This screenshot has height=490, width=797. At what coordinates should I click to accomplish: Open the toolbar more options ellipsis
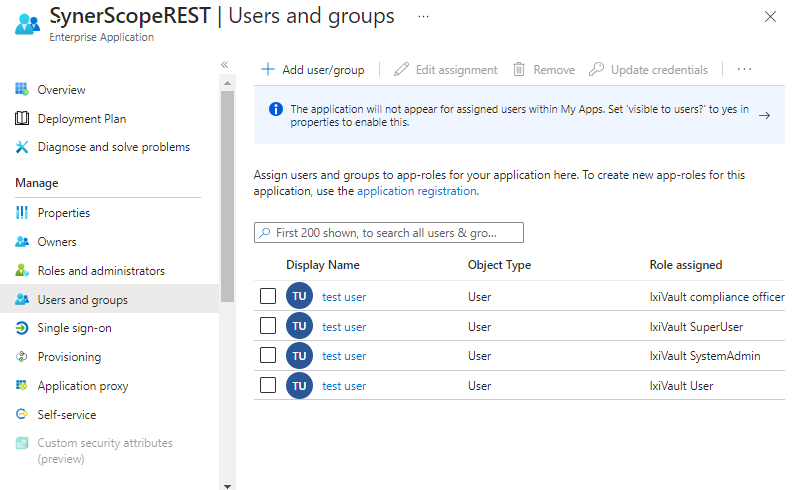coord(744,70)
